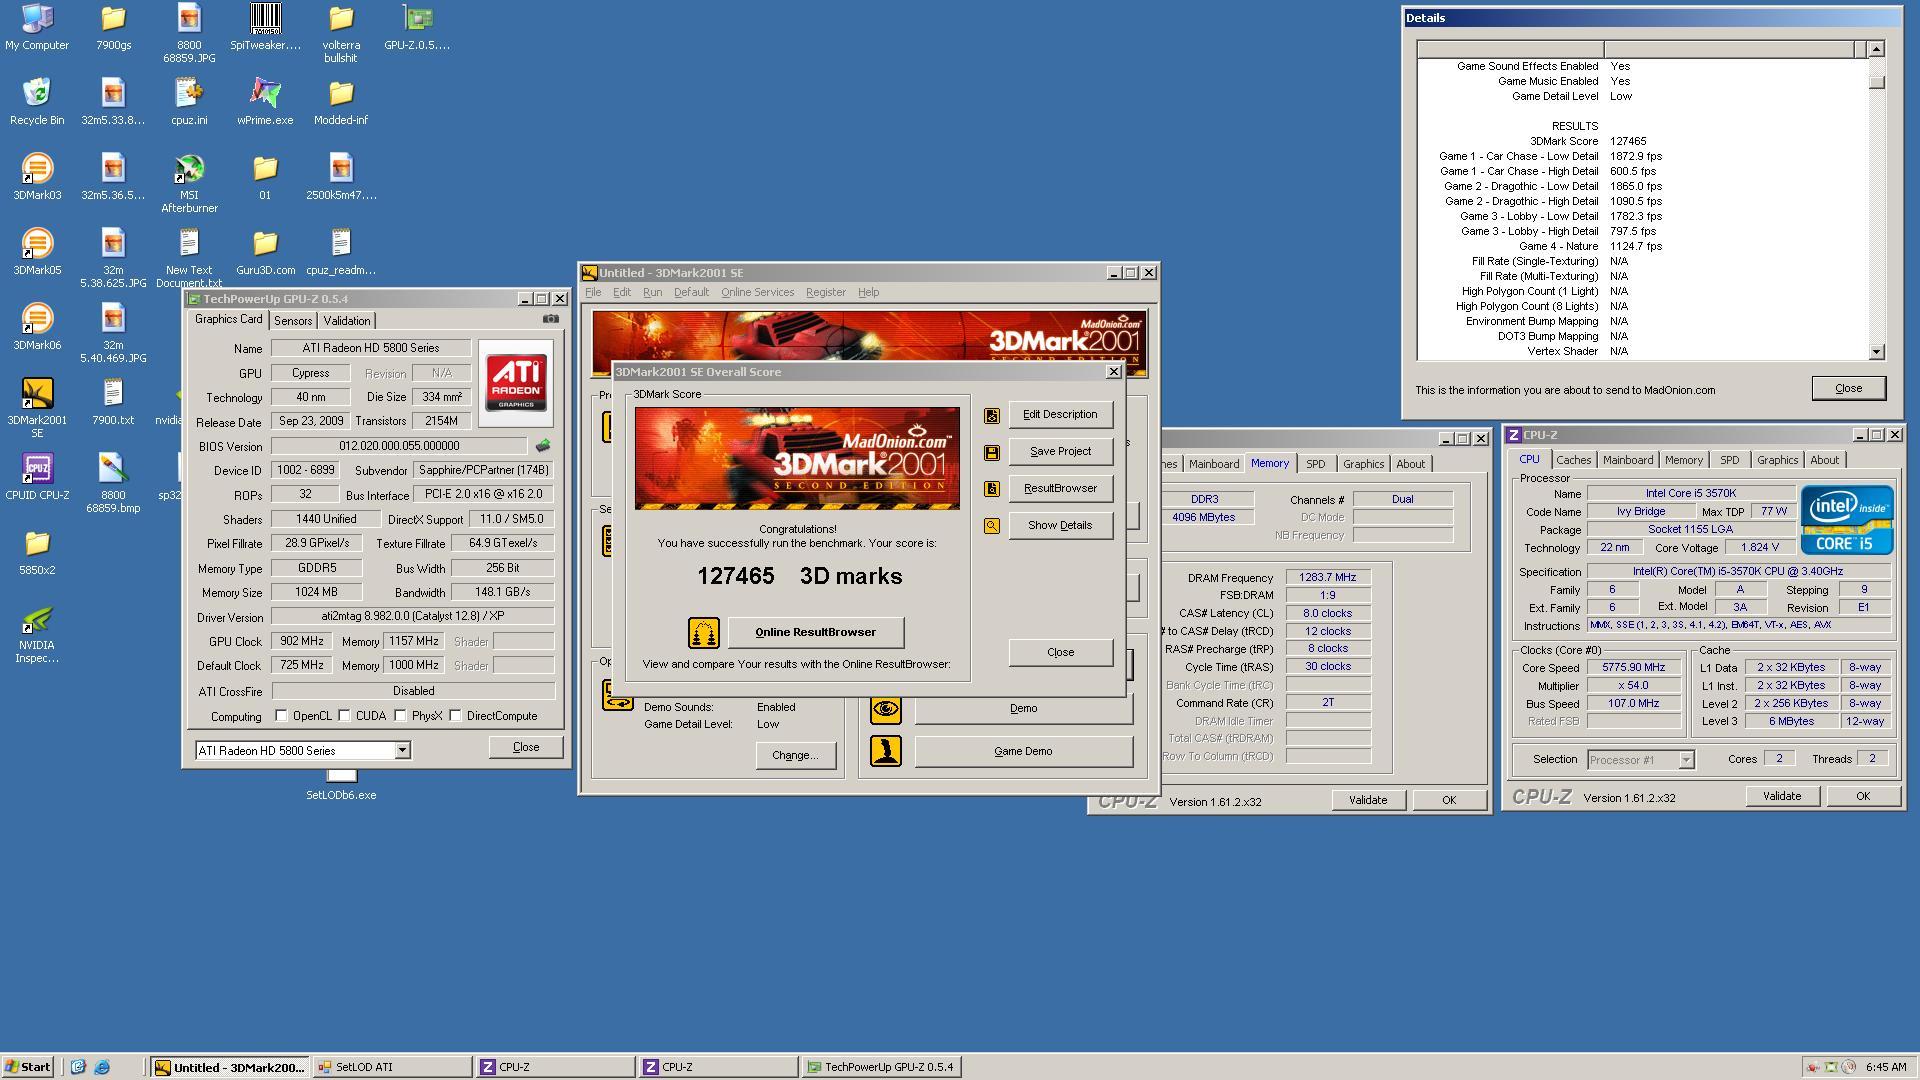
Task: Enable the DirectCompute checkbox
Action: pyautogui.click(x=456, y=716)
